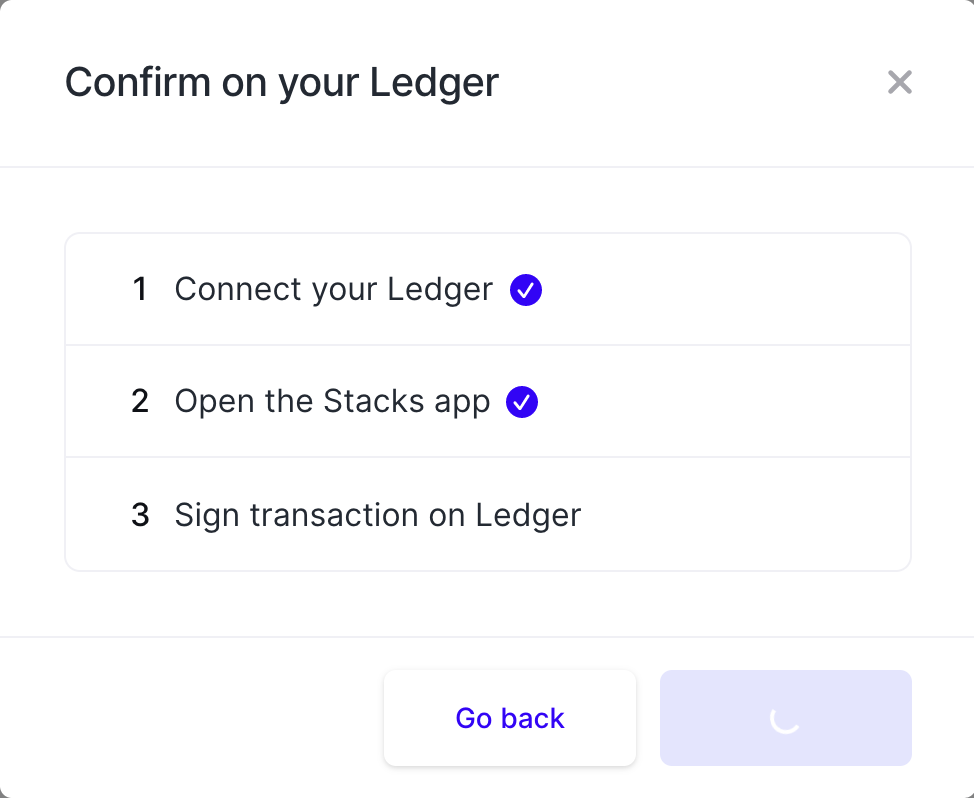Open details for Sign transaction on Ledger step
This screenshot has height=798, width=974.
pos(378,514)
